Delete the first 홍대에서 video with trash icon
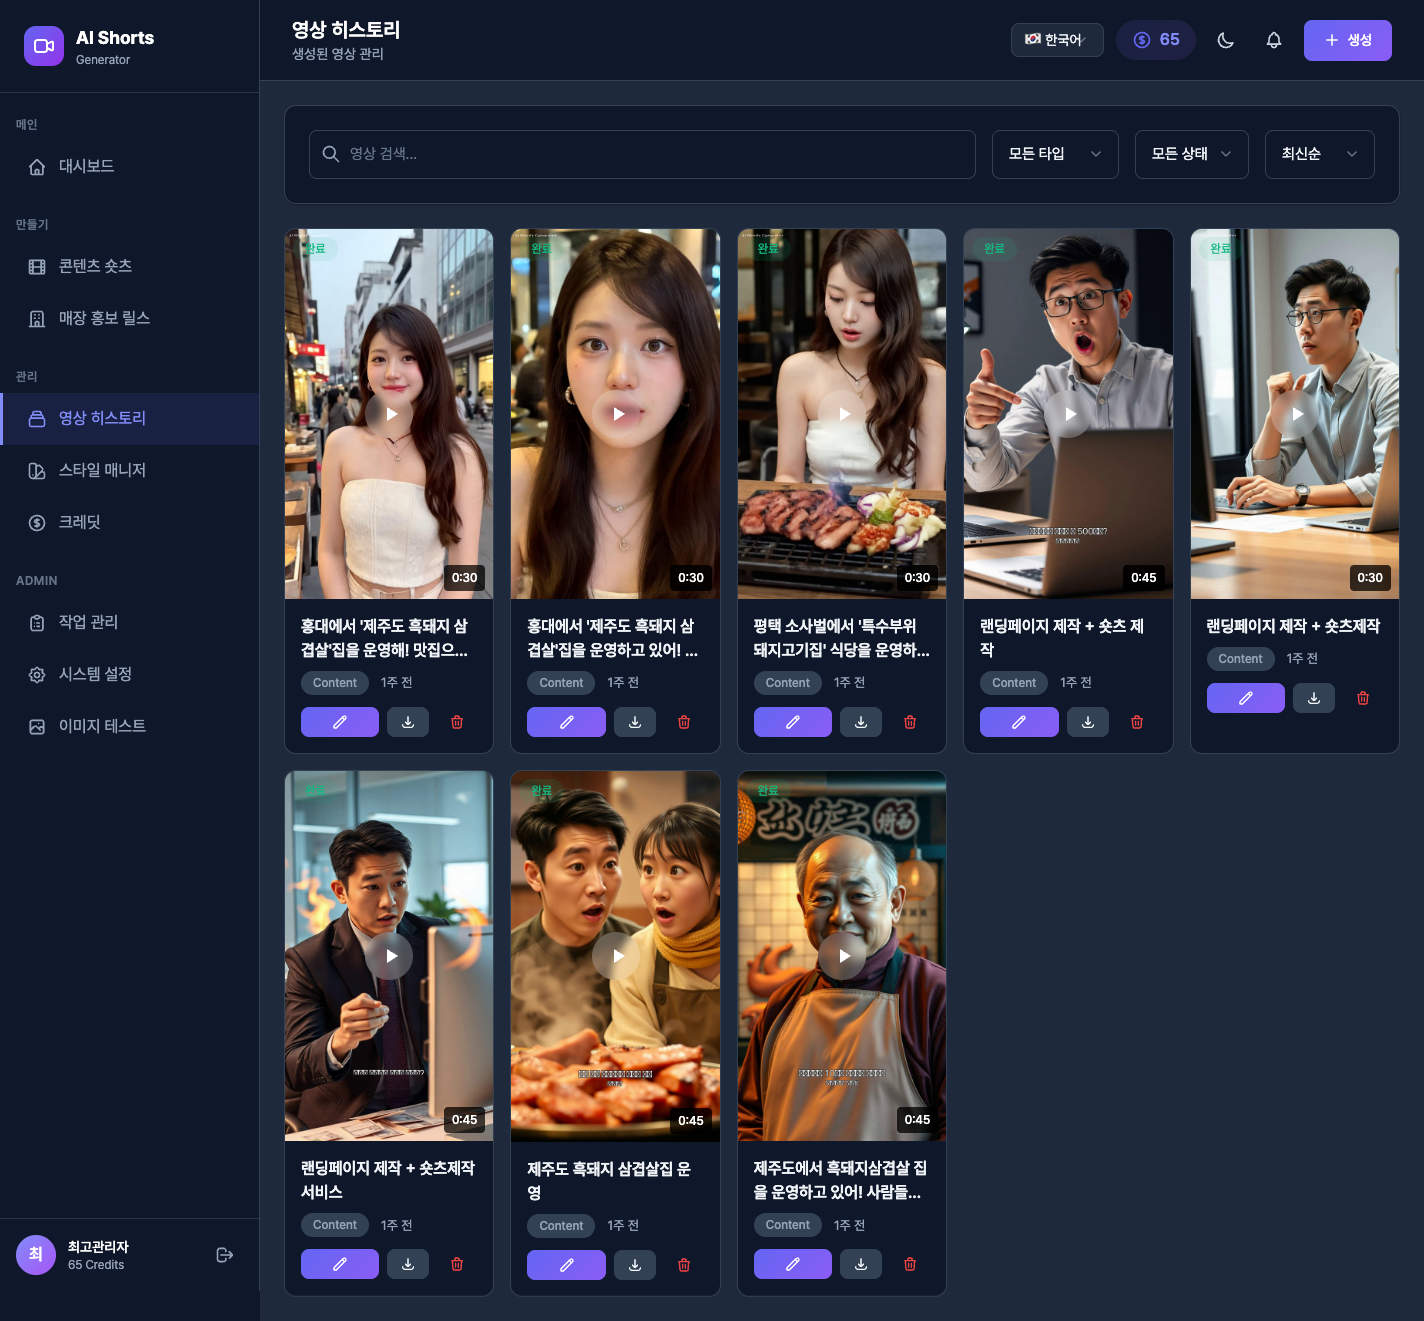This screenshot has height=1321, width=1424. (x=457, y=722)
